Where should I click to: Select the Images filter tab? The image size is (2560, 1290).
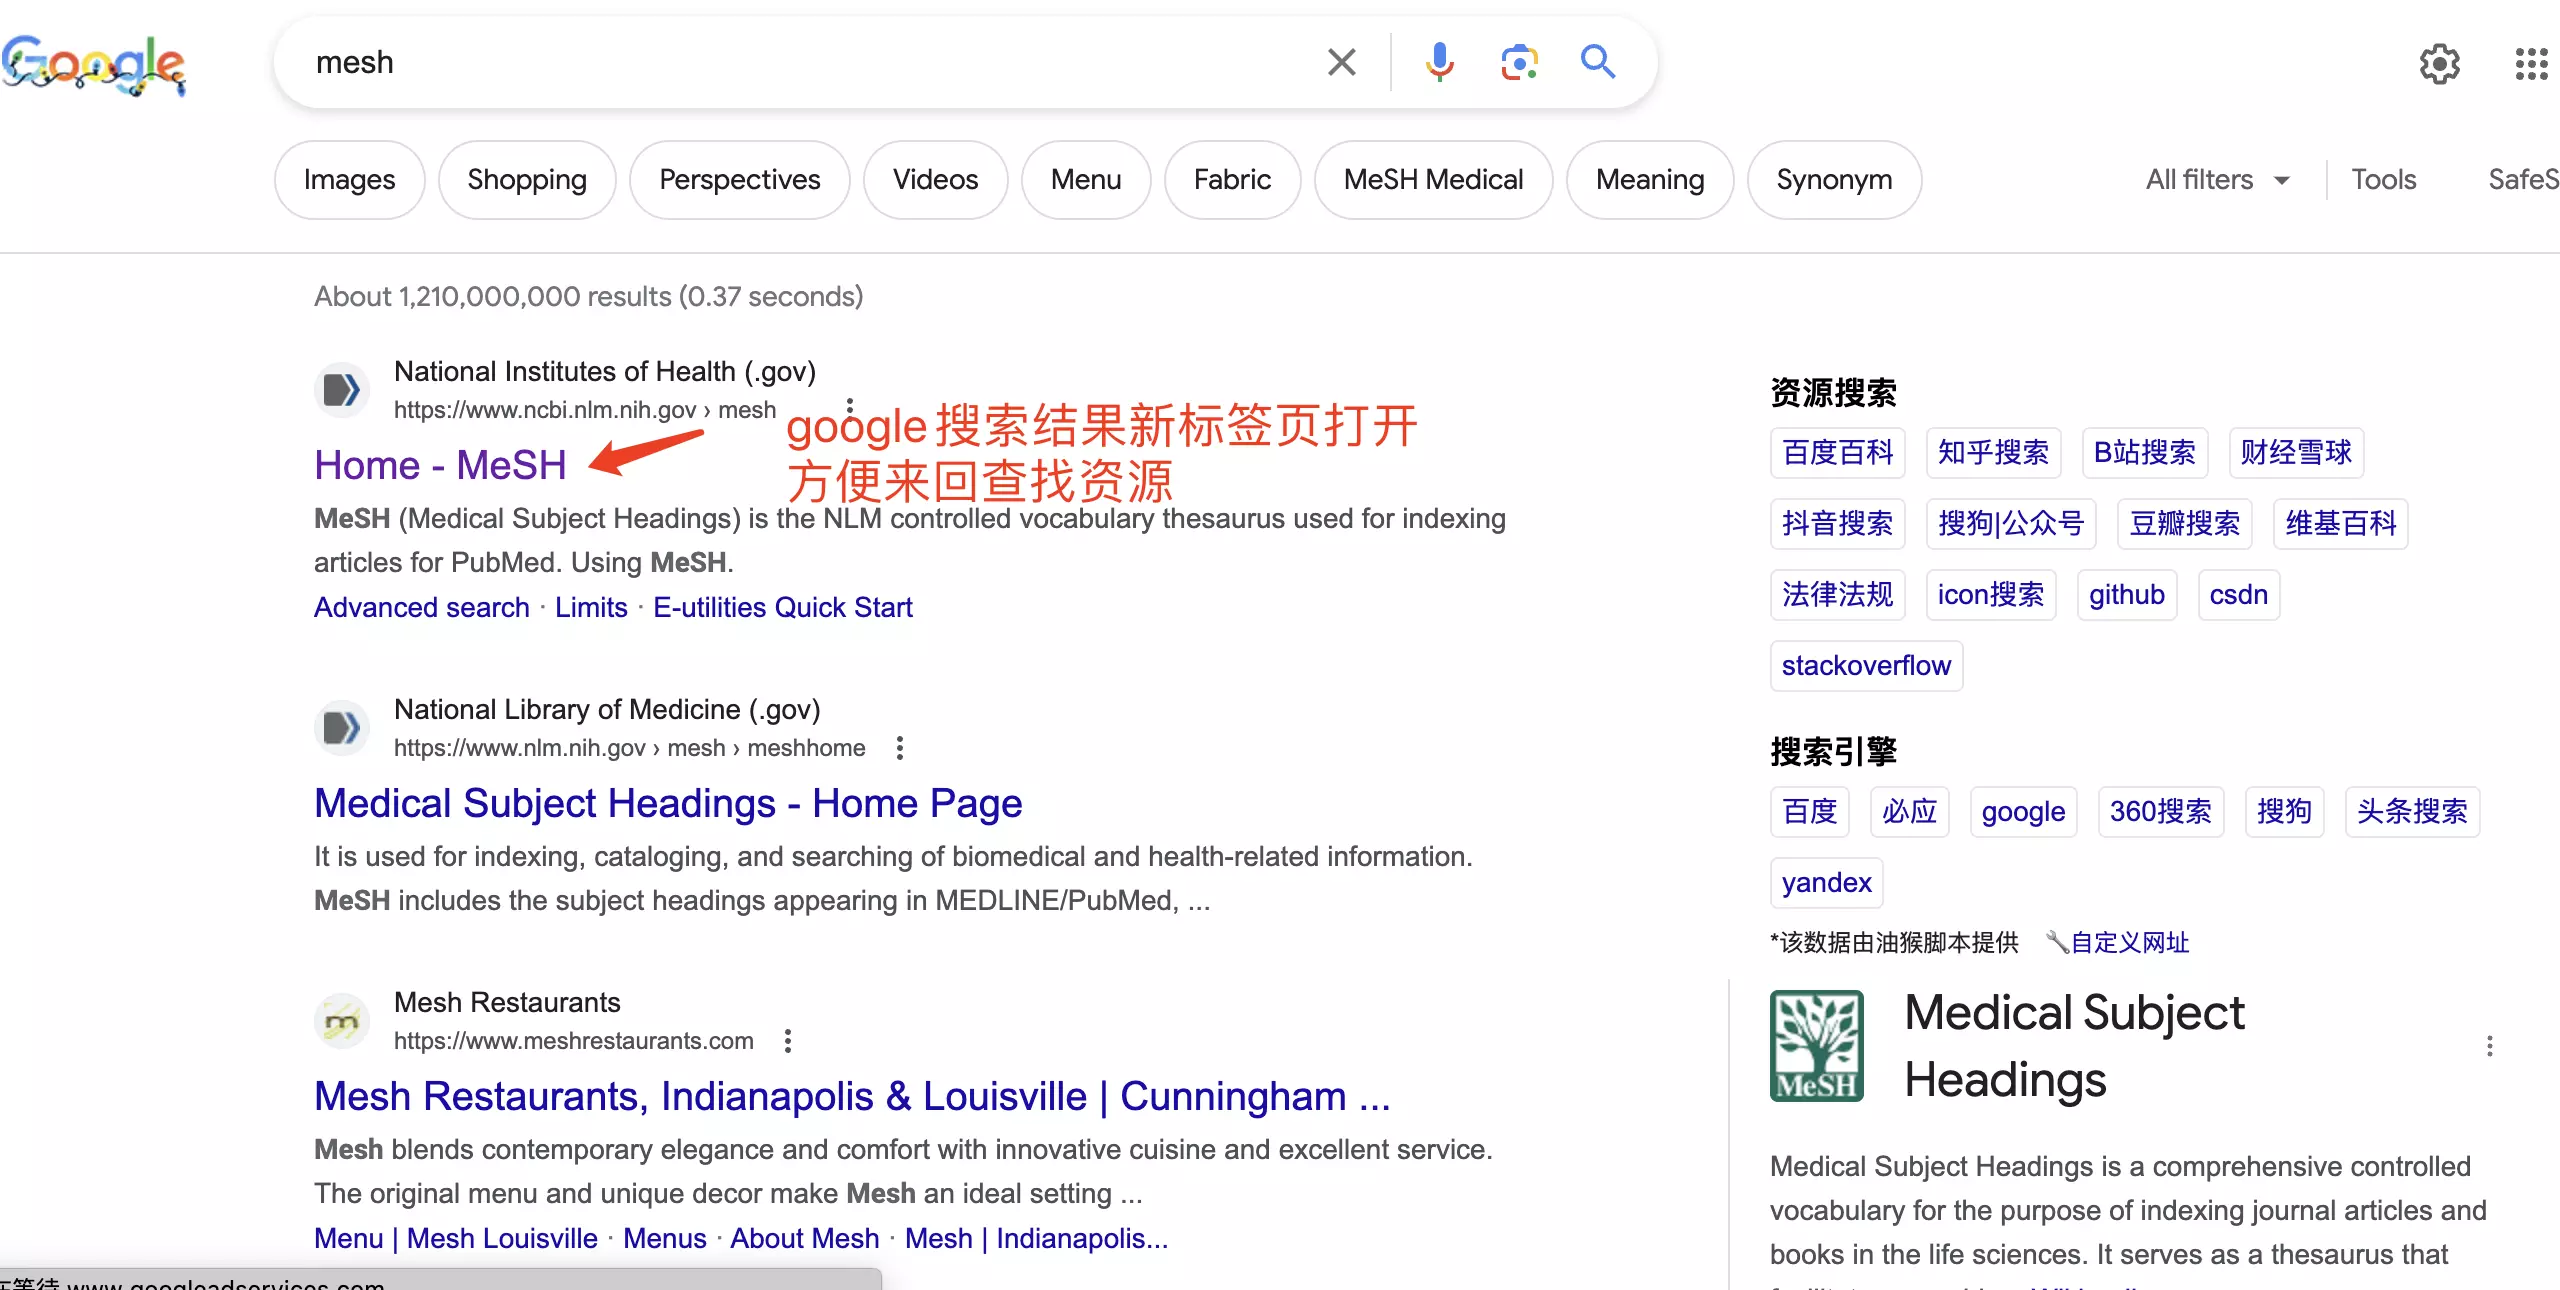349,180
